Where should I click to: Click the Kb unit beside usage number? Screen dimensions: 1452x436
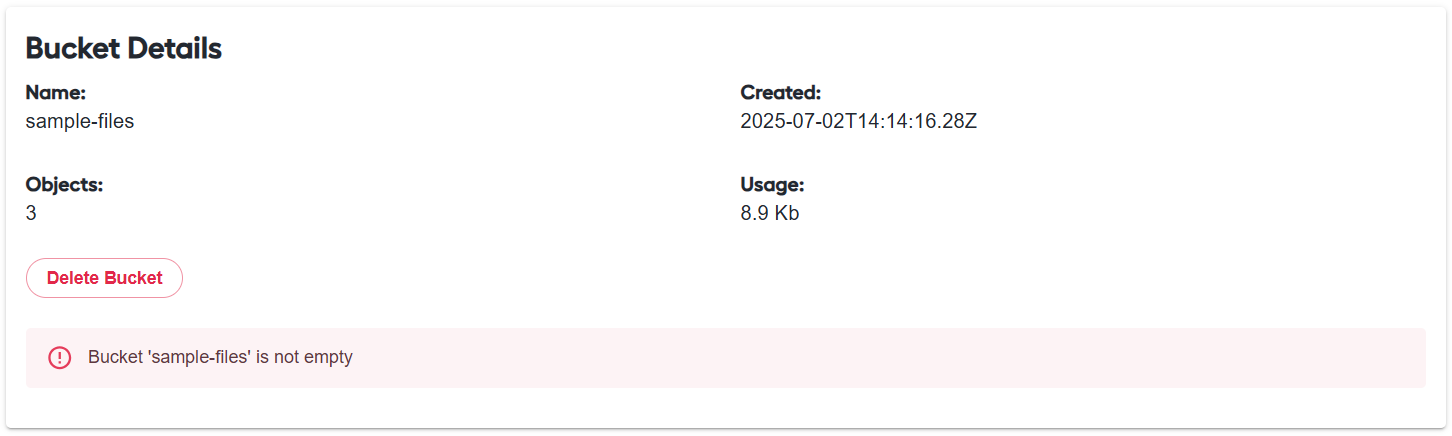787,213
